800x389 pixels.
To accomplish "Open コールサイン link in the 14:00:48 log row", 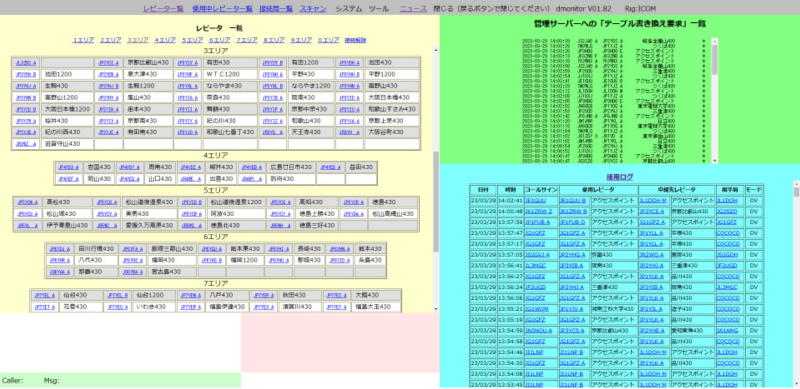I will (538, 211).
